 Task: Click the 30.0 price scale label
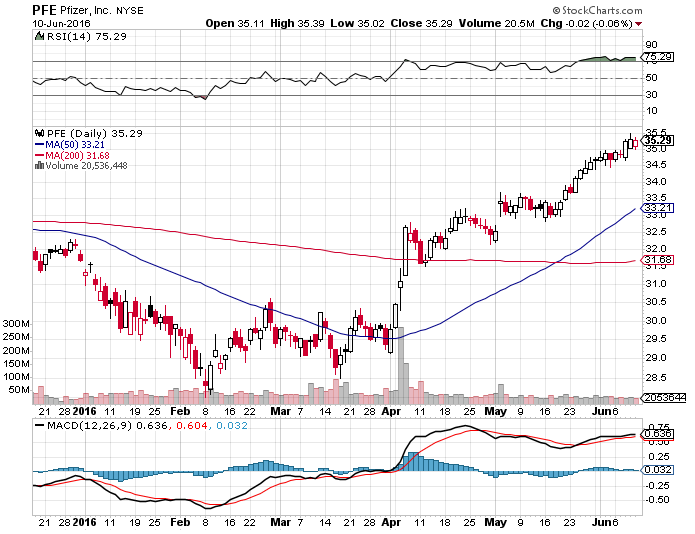(656, 320)
